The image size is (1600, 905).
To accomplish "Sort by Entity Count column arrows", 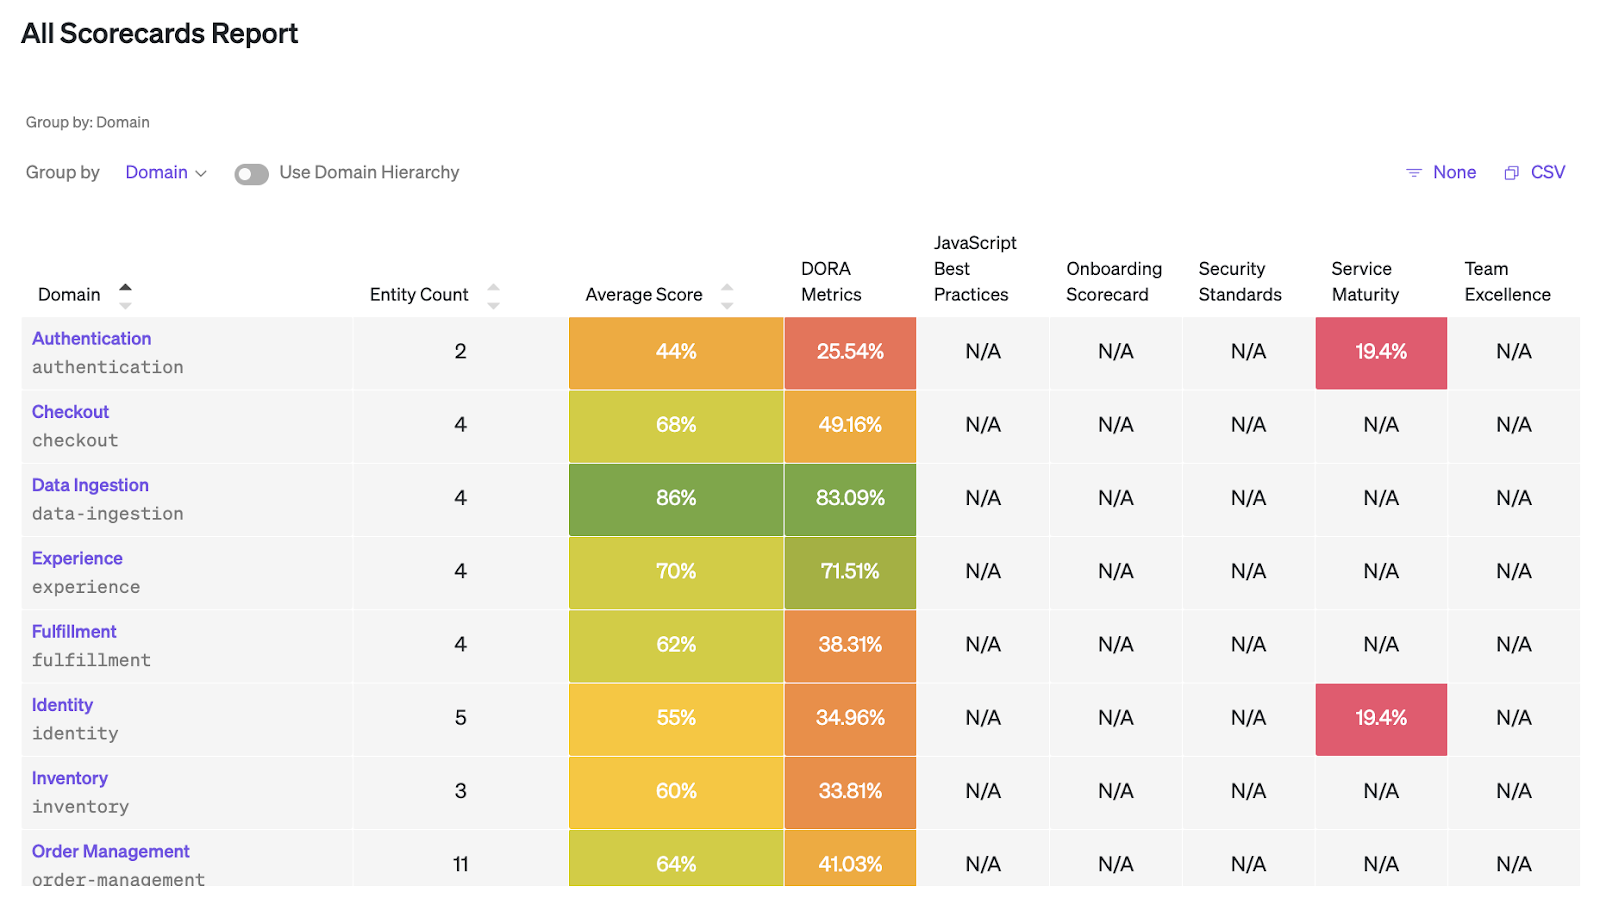I will (x=493, y=295).
